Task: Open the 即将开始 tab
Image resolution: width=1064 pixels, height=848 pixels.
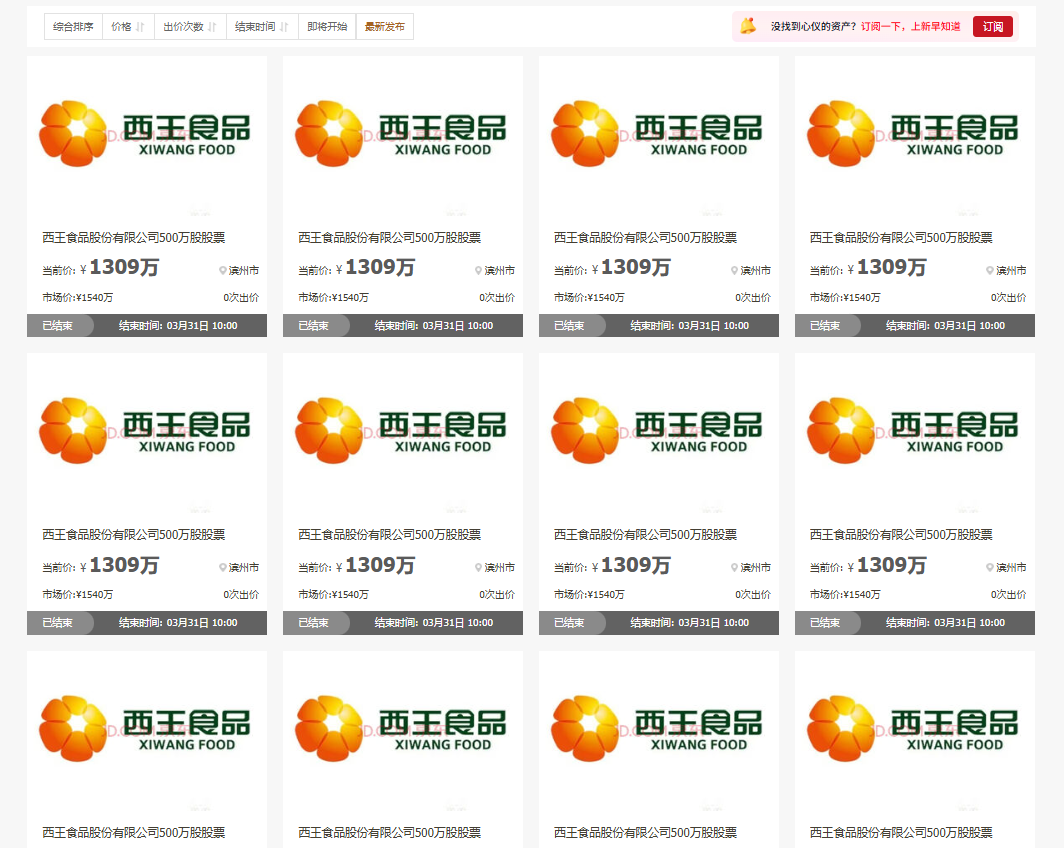Action: [327, 27]
